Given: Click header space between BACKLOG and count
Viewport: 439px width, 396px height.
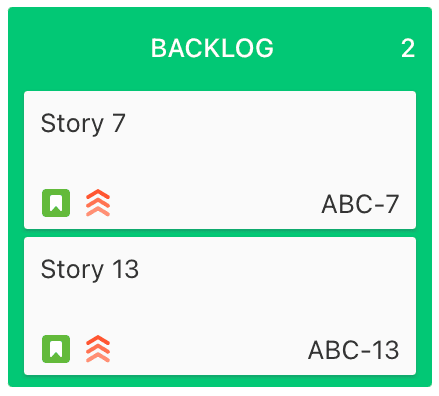Looking at the screenshot, I should coord(337,48).
